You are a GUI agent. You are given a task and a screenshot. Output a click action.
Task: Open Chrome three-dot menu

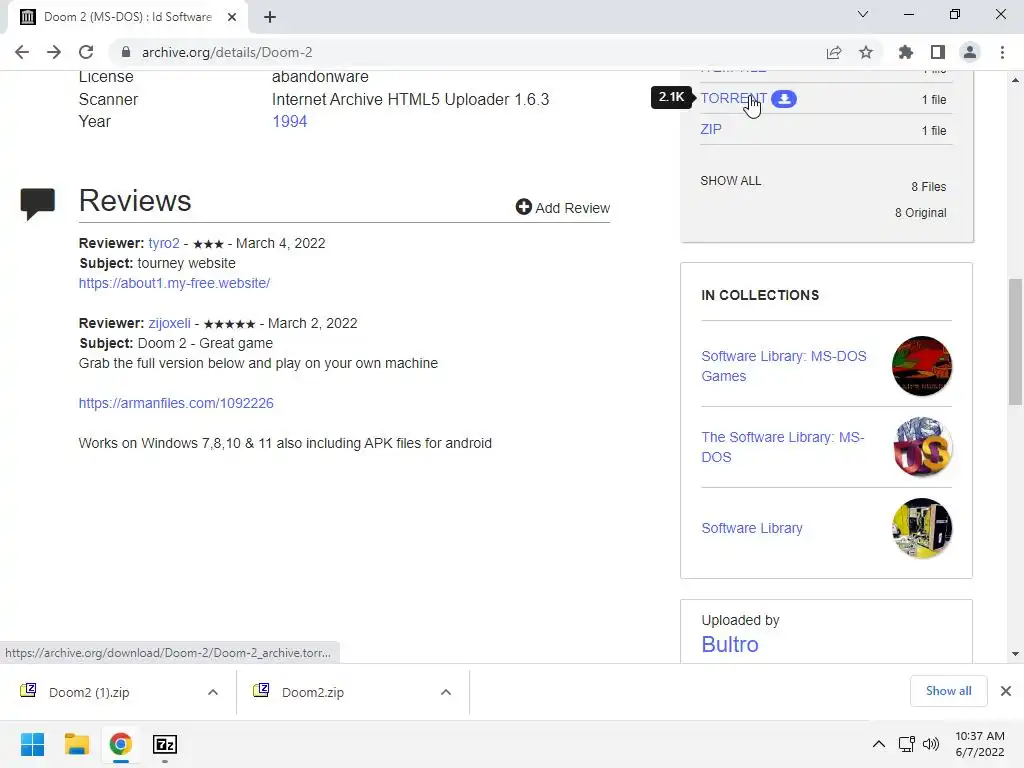tap(1002, 52)
